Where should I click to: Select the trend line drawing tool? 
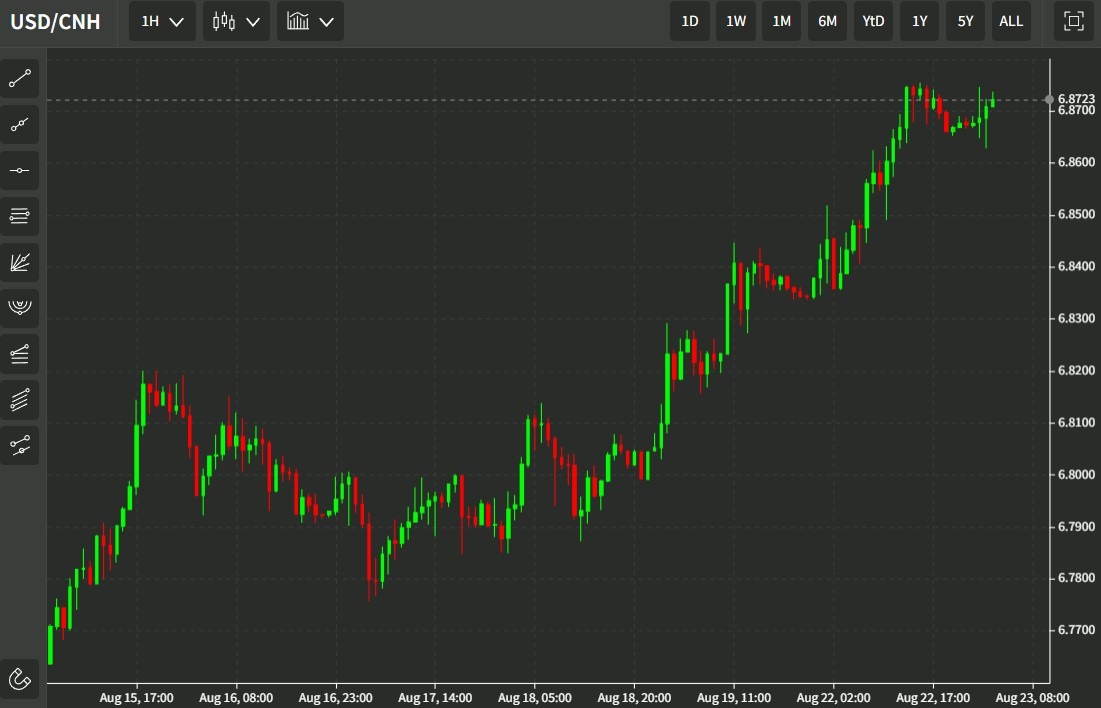coord(20,79)
